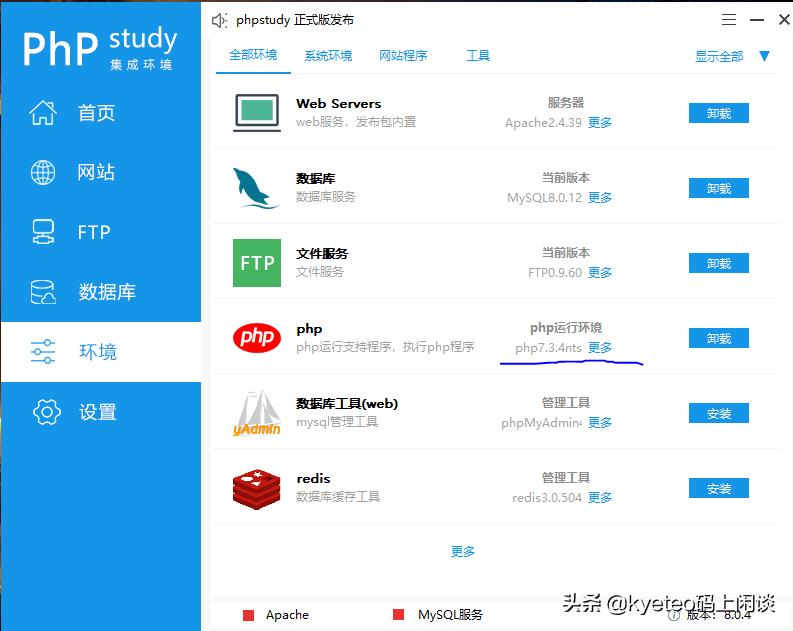Click the FTP0.9.60 version text
Viewport: 793px width, 631px height.
(555, 273)
